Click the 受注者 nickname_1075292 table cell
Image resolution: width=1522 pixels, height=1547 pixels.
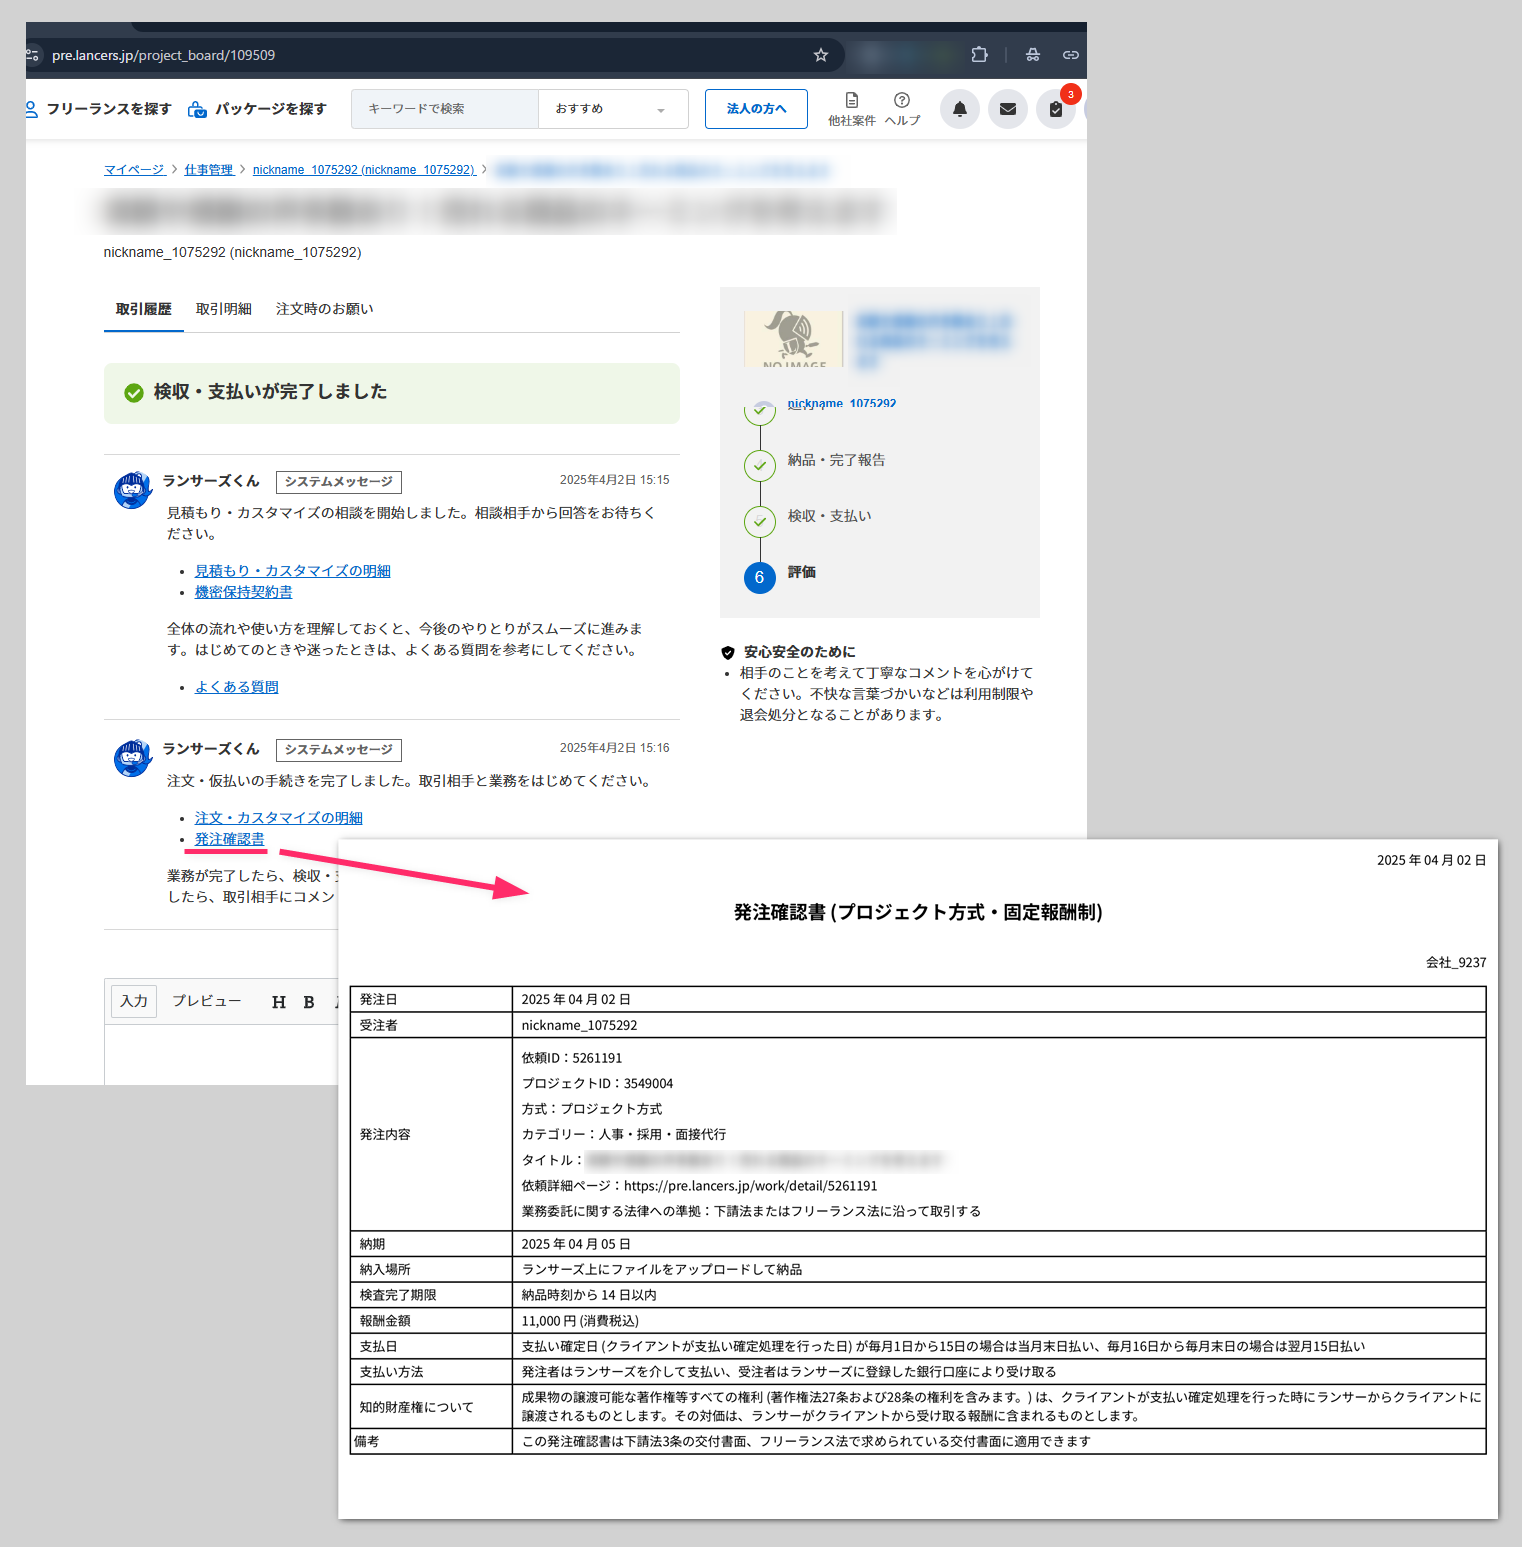998,1025
